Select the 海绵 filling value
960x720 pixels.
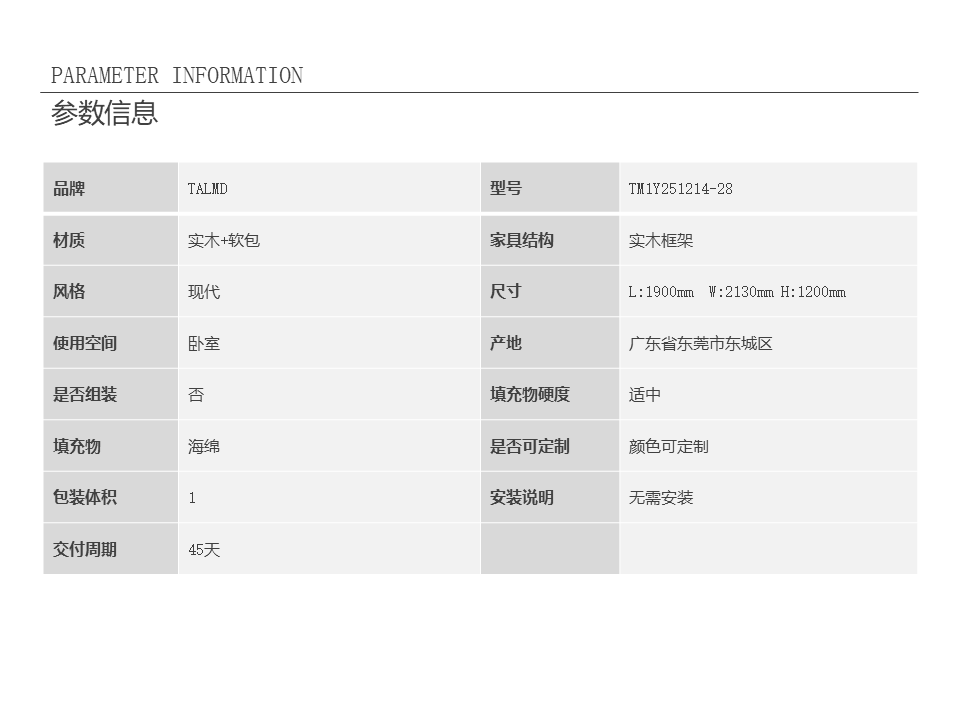pyautogui.click(x=204, y=447)
